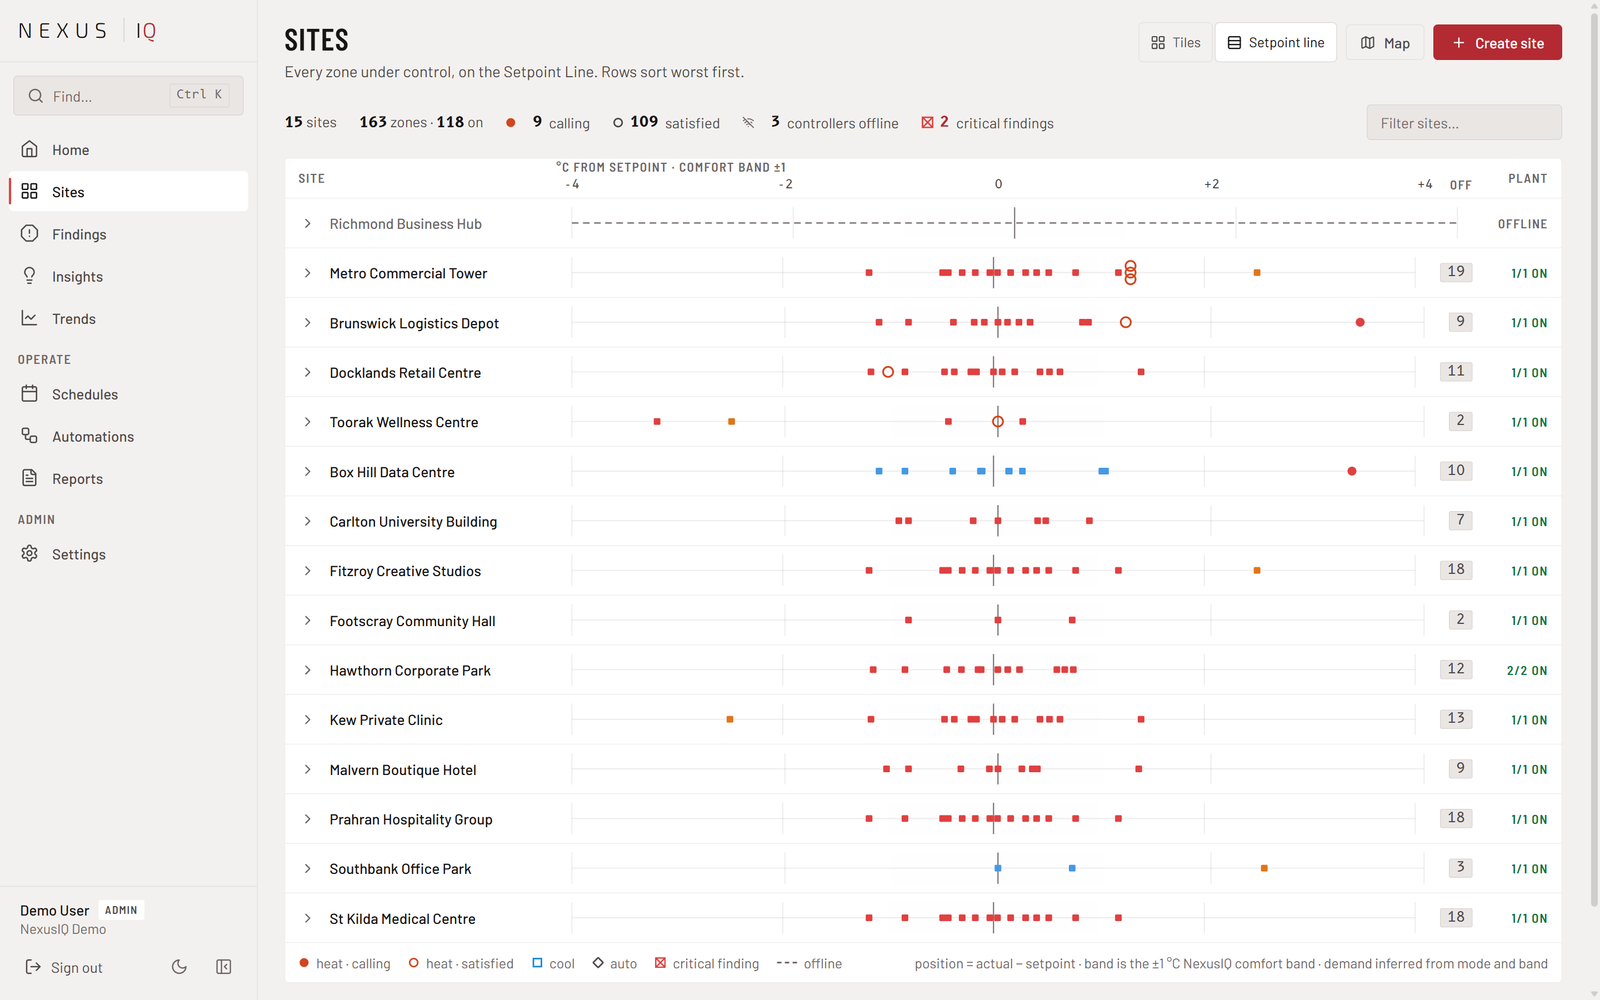Click the Ctrl K shortcut badge
This screenshot has width=1600, height=1000.
pos(199,95)
